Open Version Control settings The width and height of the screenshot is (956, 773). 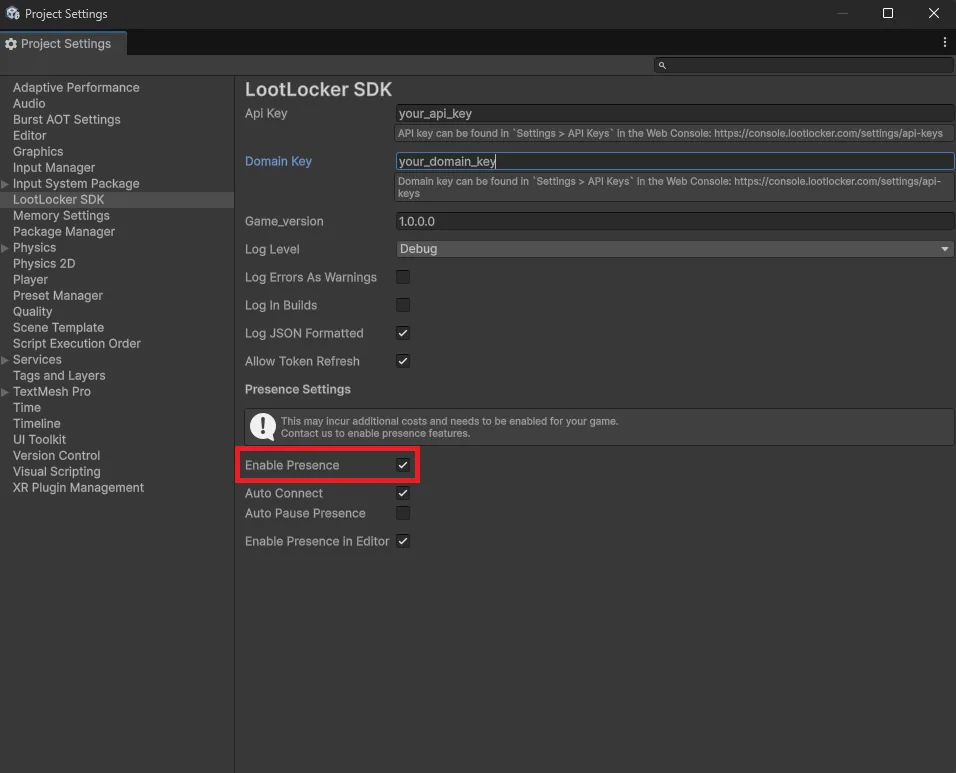click(56, 455)
